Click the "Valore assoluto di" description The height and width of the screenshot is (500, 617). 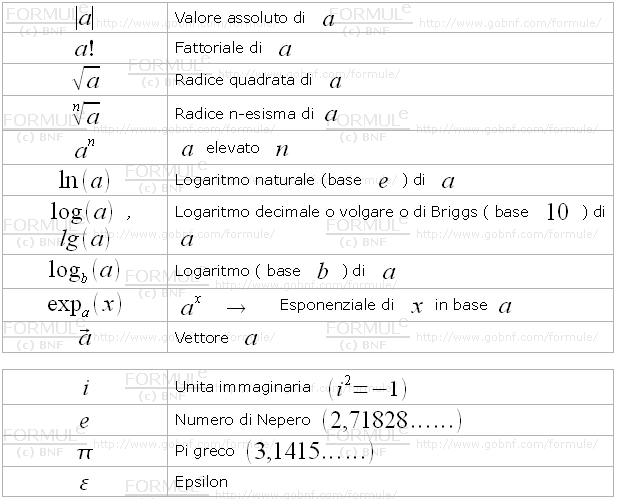pyautogui.click(x=239, y=18)
